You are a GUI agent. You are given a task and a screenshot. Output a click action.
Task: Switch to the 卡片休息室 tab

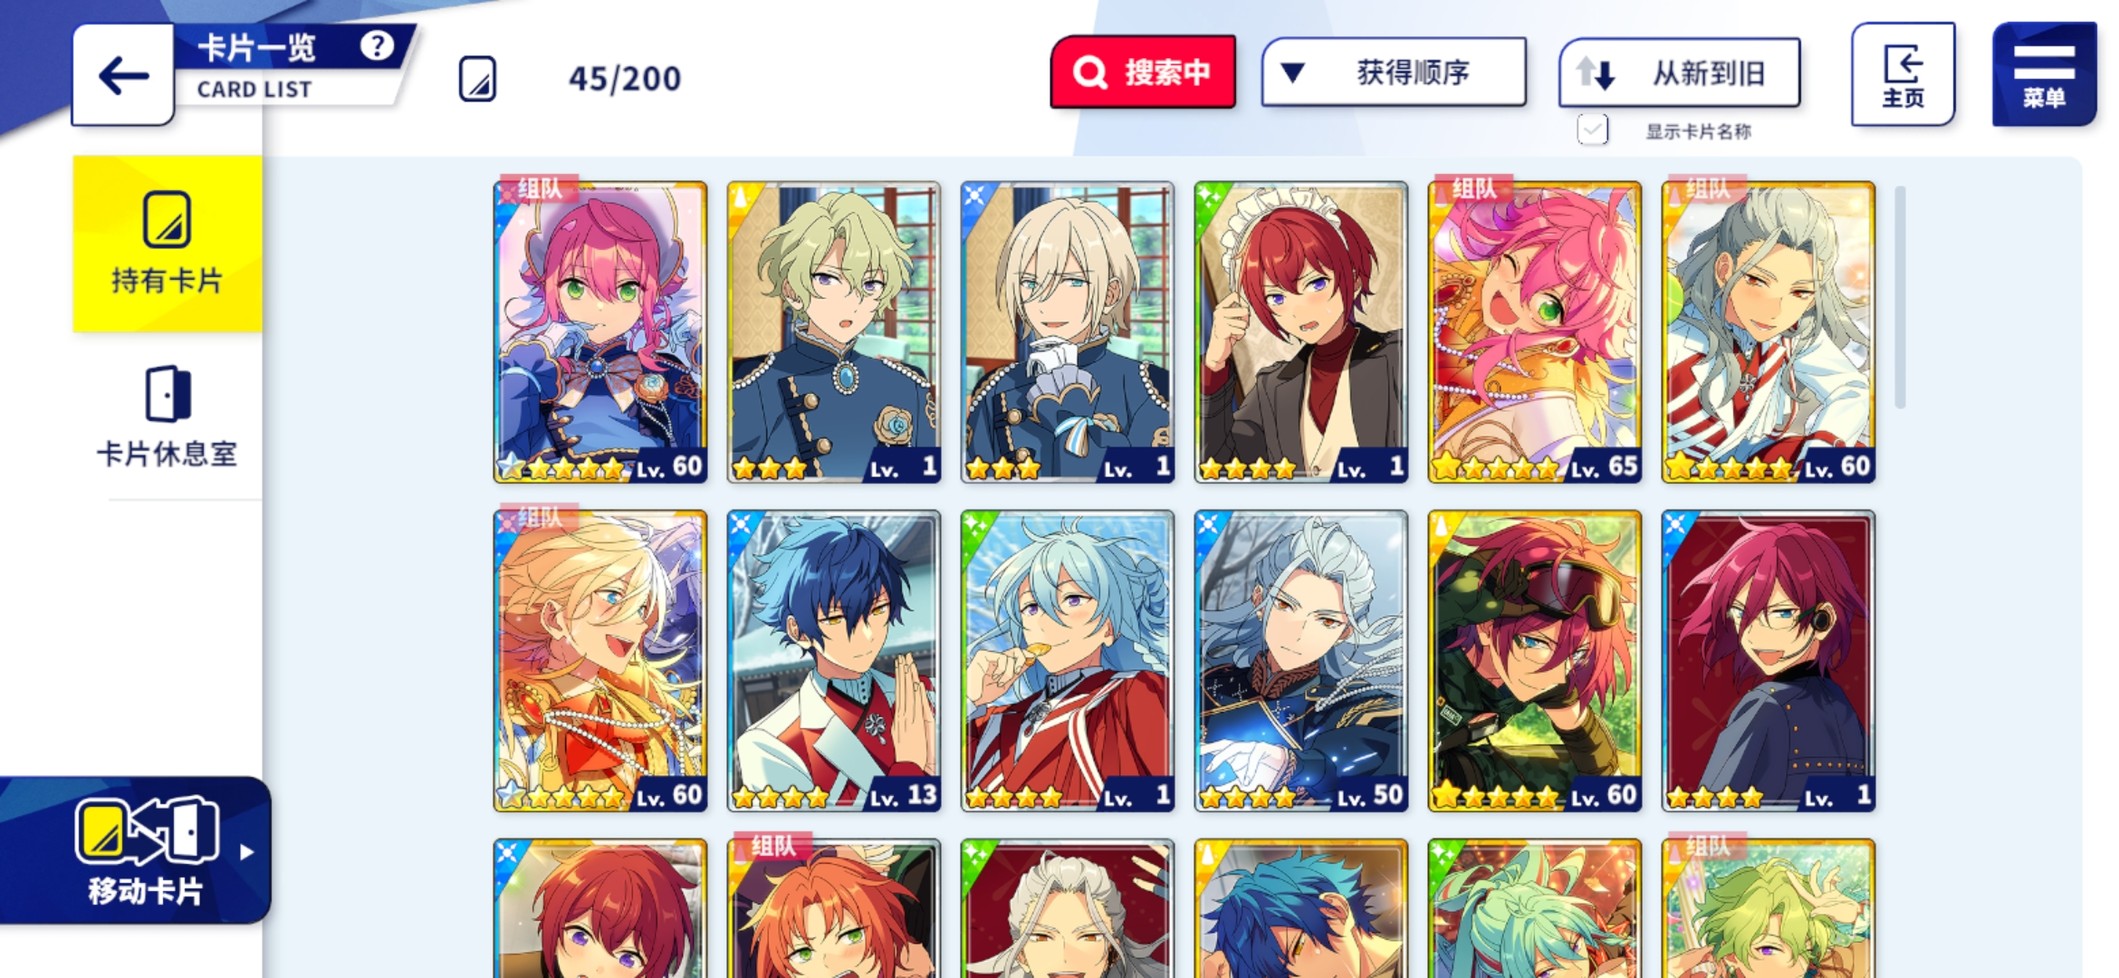pos(167,417)
